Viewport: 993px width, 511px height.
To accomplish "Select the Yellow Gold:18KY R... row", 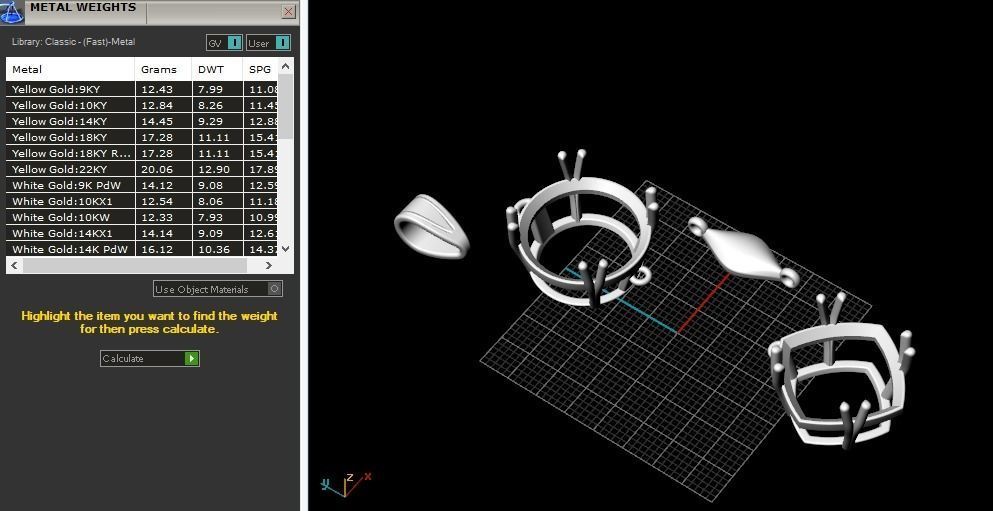I will [x=142, y=153].
